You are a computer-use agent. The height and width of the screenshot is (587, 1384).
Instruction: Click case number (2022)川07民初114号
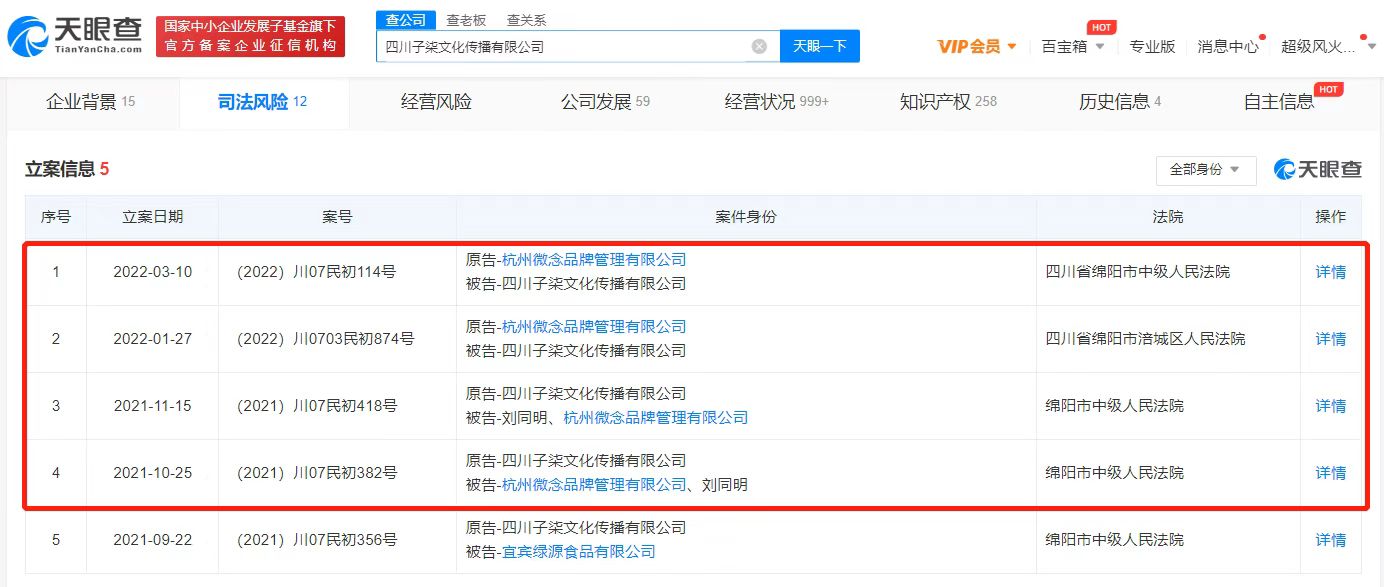point(316,272)
